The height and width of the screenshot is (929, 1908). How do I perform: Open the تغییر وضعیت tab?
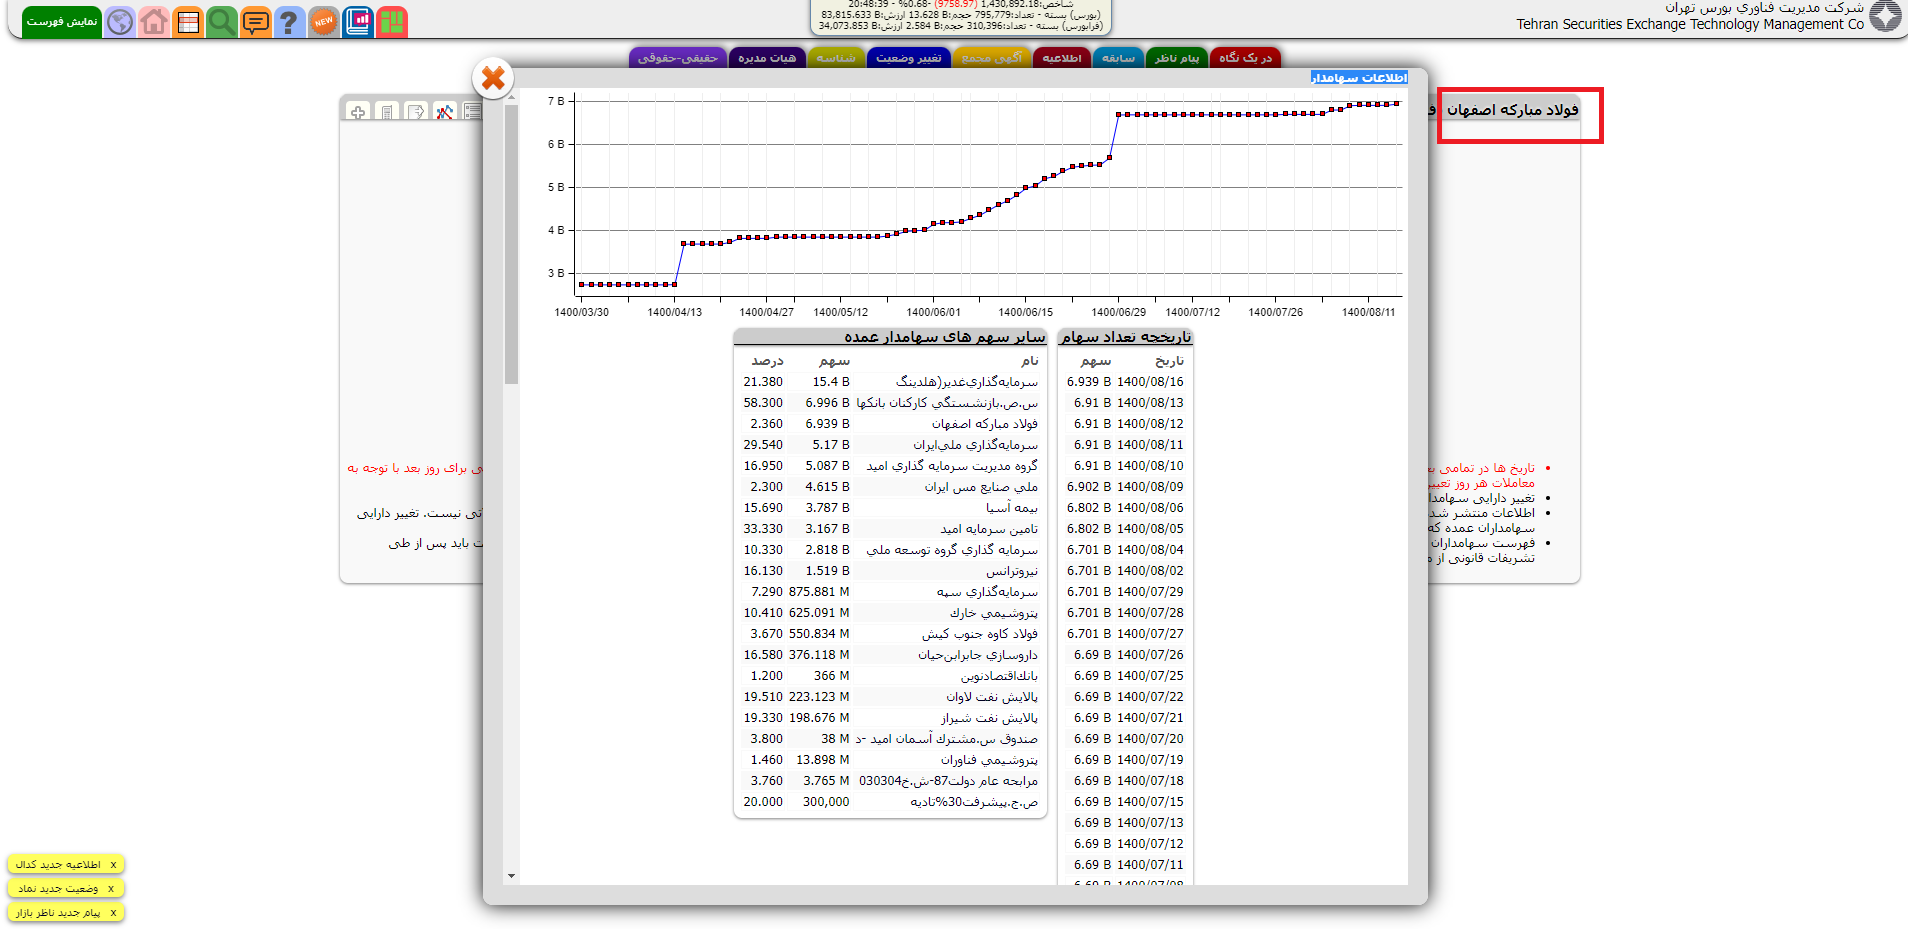tap(909, 58)
